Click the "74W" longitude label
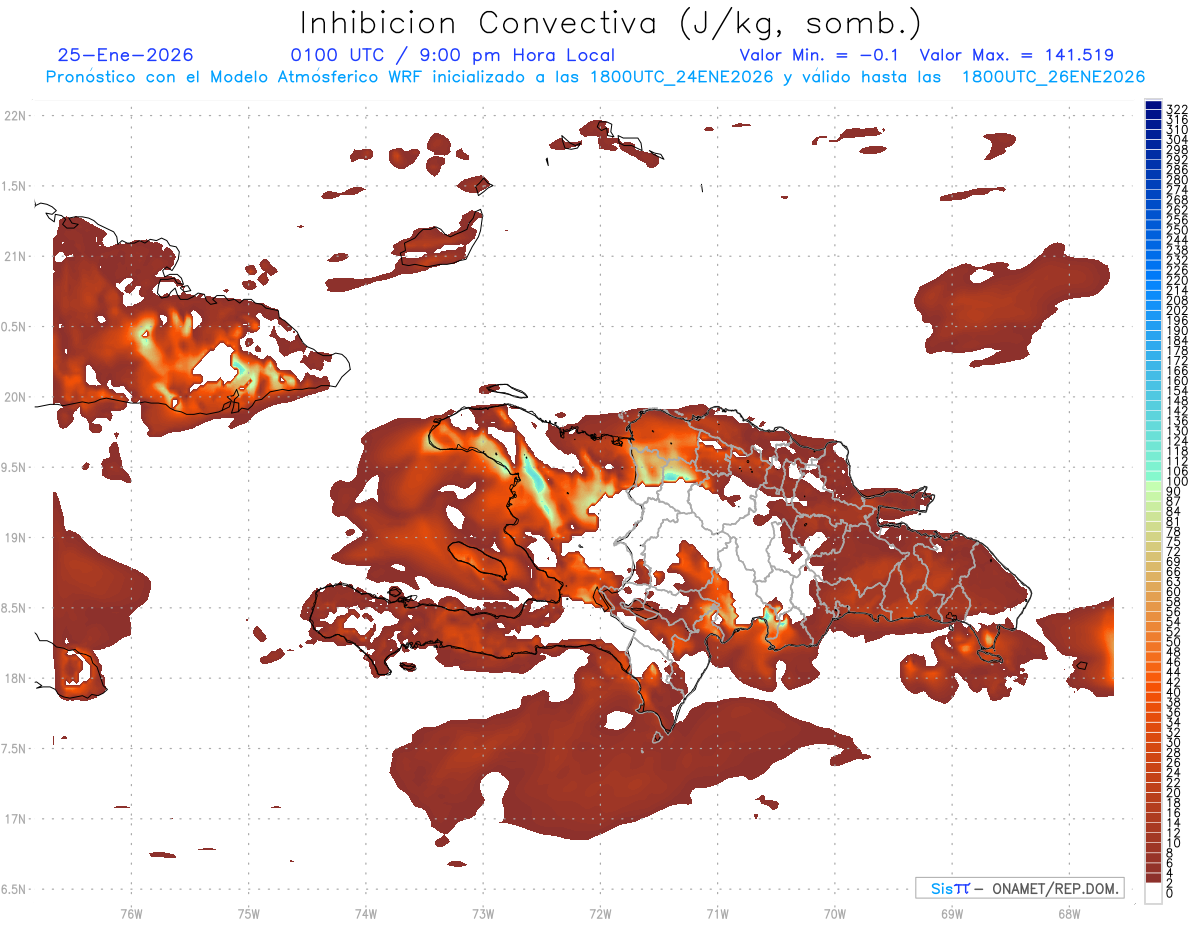Viewport: 1200px width, 927px height. [366, 913]
